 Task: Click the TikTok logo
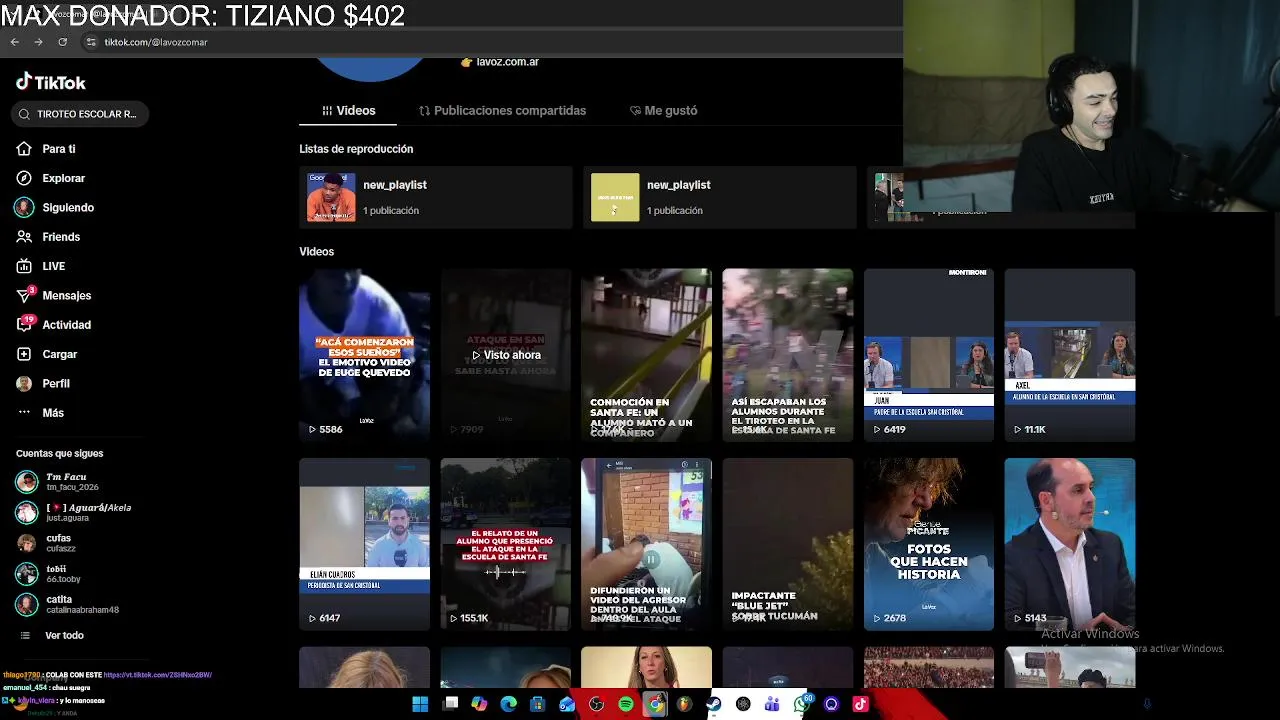click(51, 82)
